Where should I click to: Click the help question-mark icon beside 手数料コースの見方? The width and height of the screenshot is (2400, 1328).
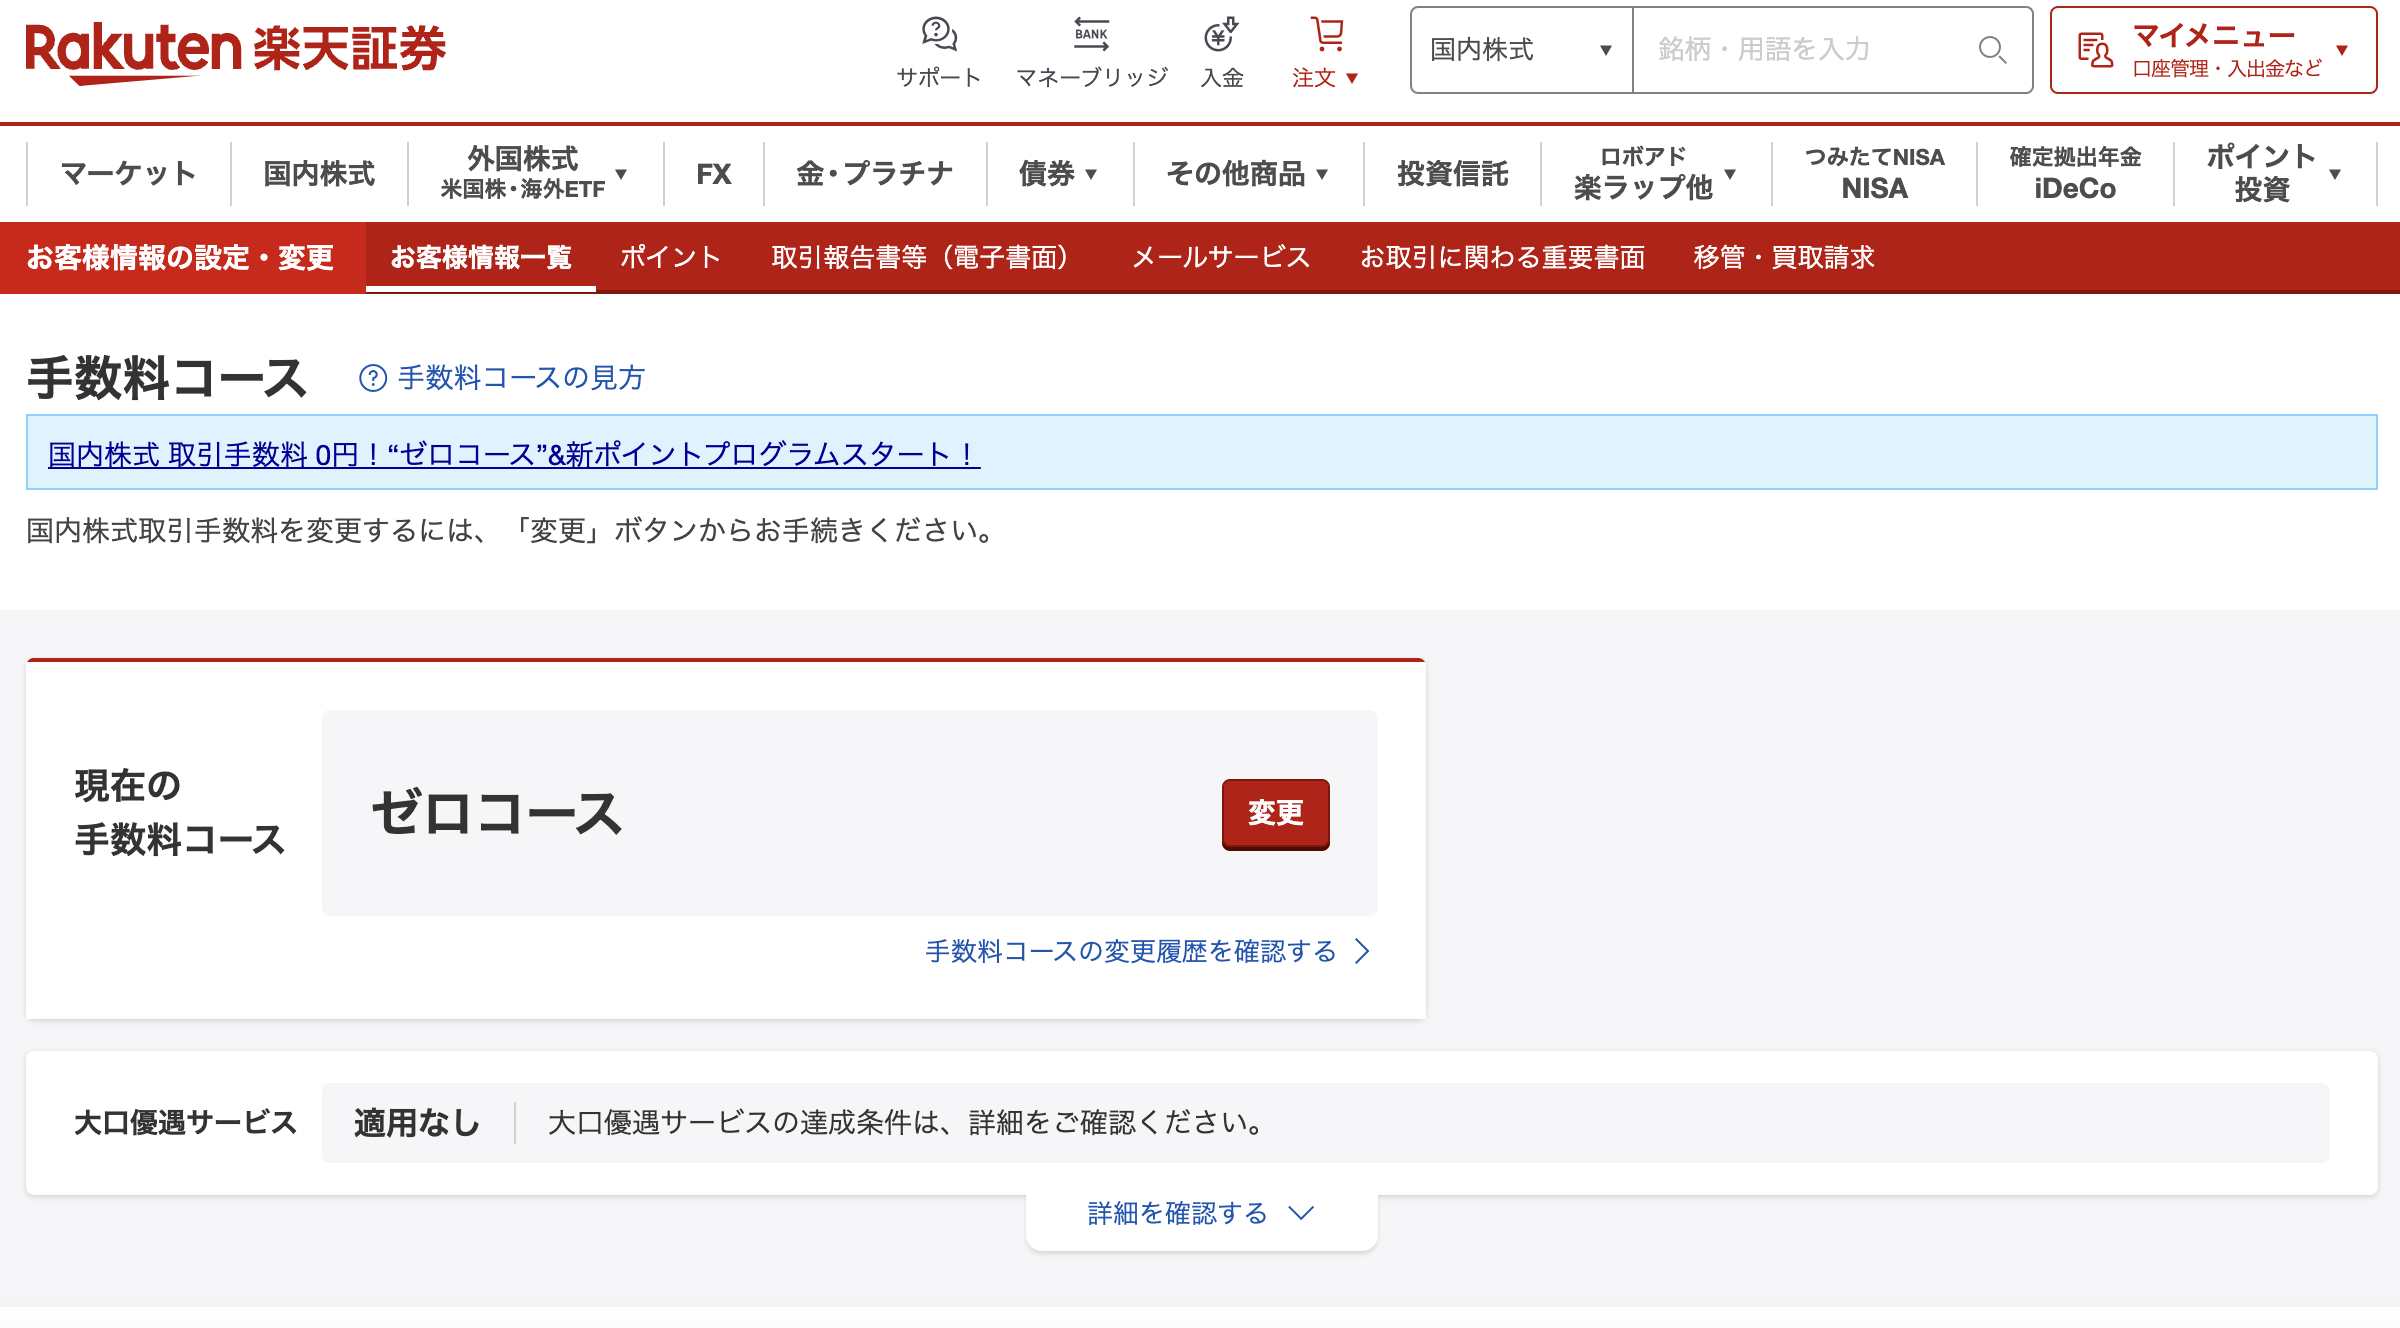373,378
